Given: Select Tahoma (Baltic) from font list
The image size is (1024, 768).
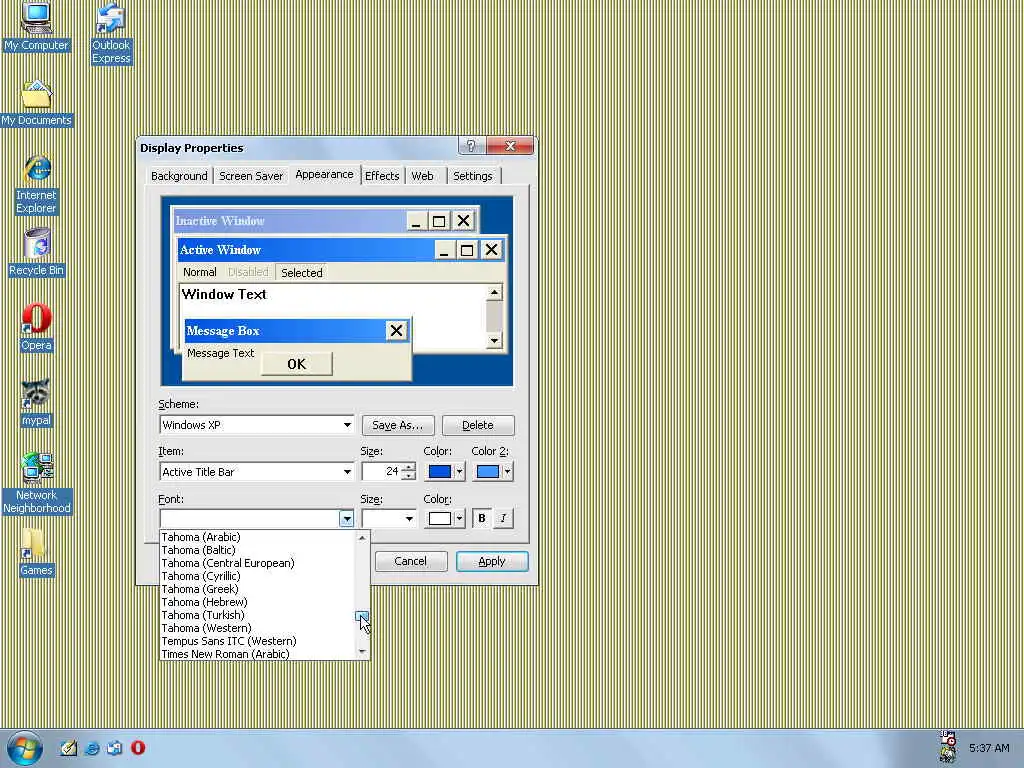Looking at the screenshot, I should point(258,550).
